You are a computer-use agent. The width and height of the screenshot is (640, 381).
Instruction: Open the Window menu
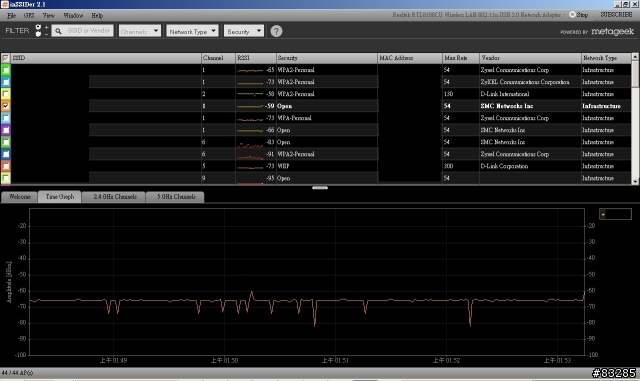73,16
